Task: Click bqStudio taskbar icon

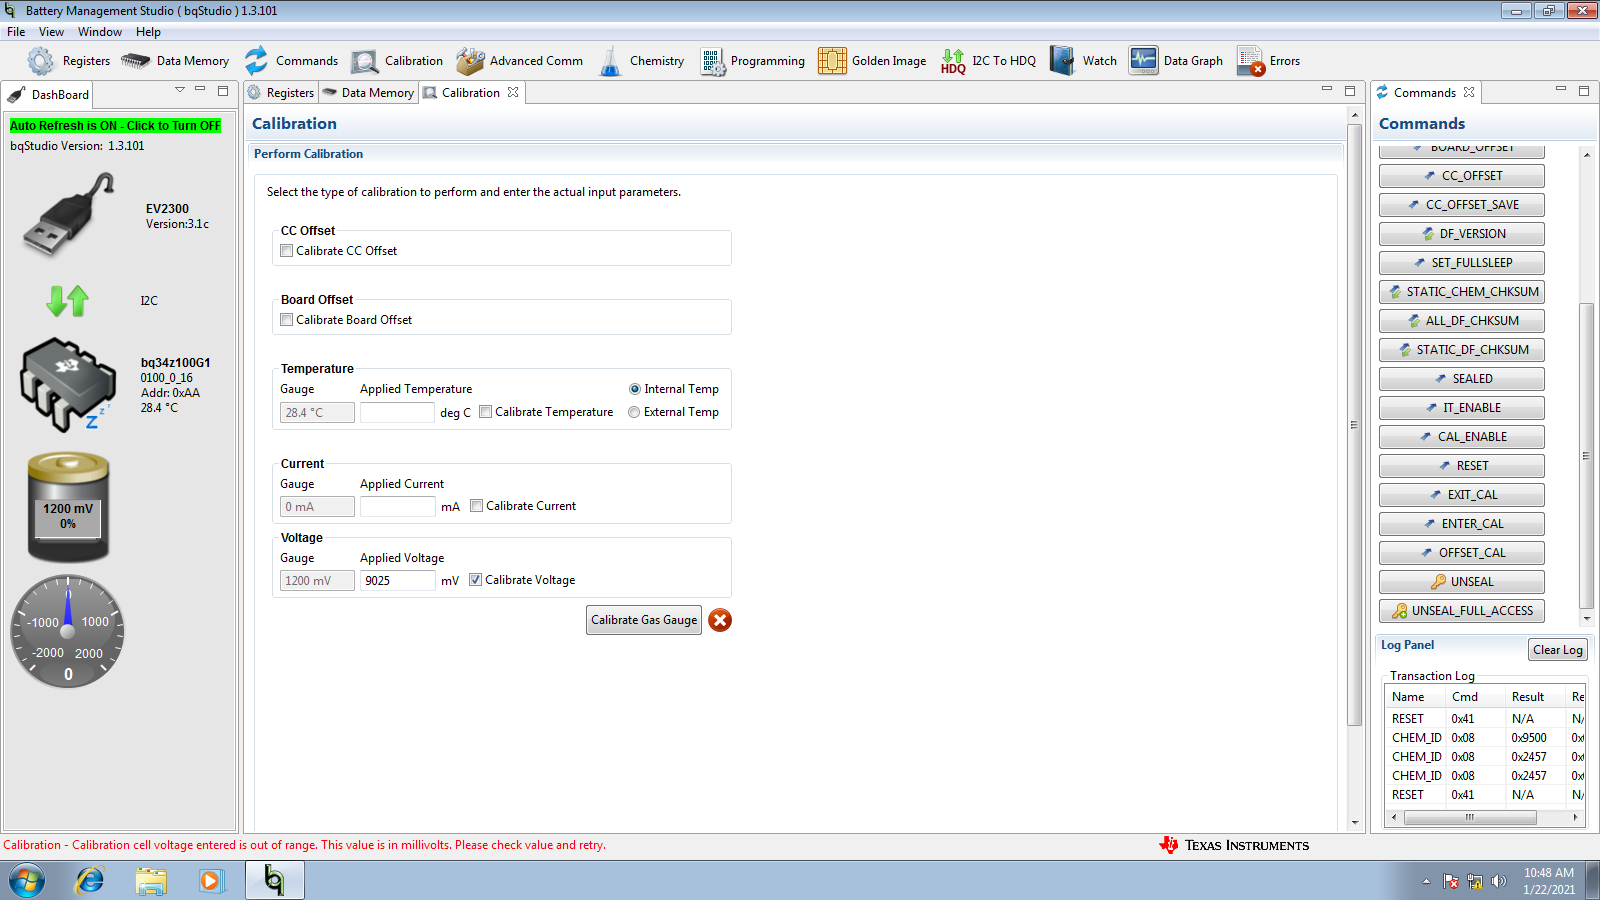Action: (x=274, y=880)
